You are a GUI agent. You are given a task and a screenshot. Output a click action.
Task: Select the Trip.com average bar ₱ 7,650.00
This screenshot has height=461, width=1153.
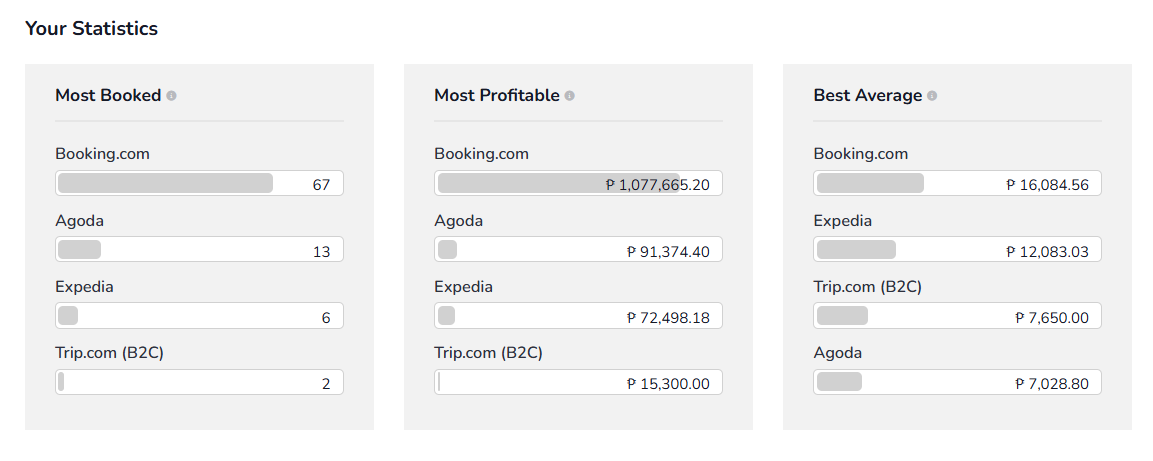click(x=957, y=315)
